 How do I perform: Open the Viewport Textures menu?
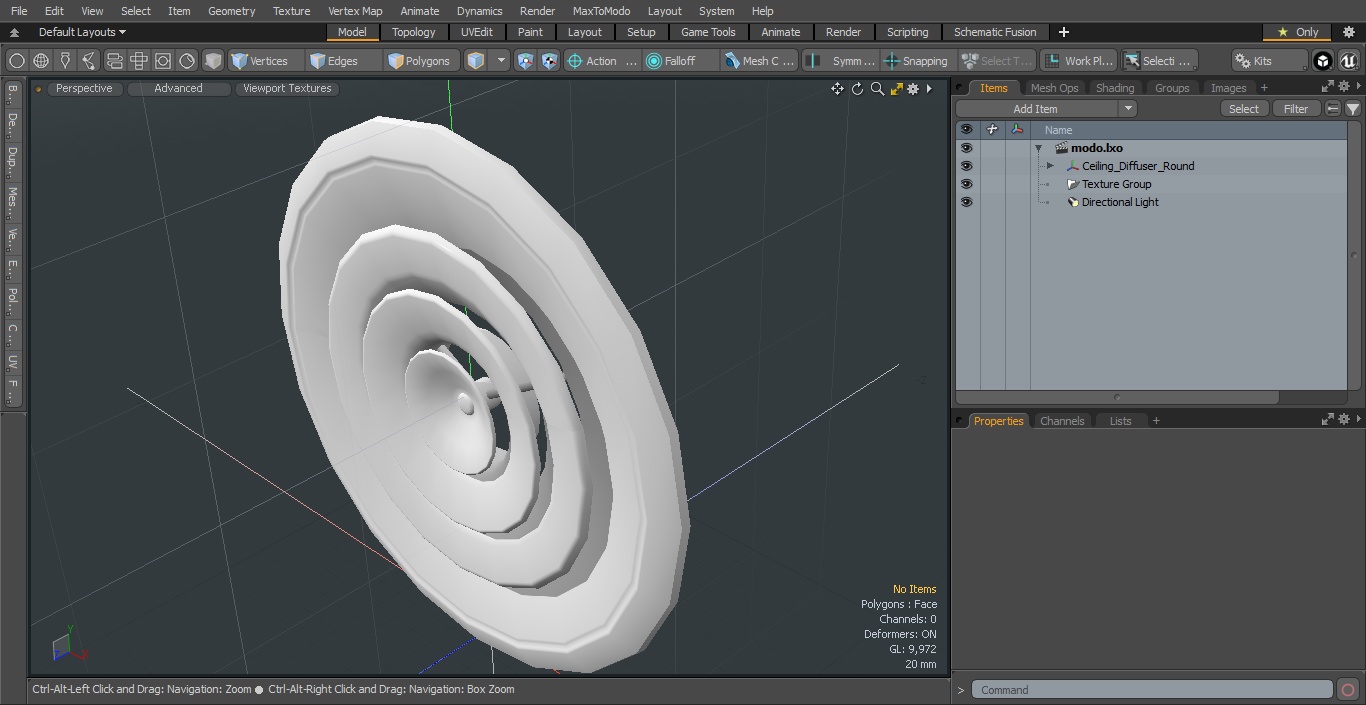pos(287,88)
